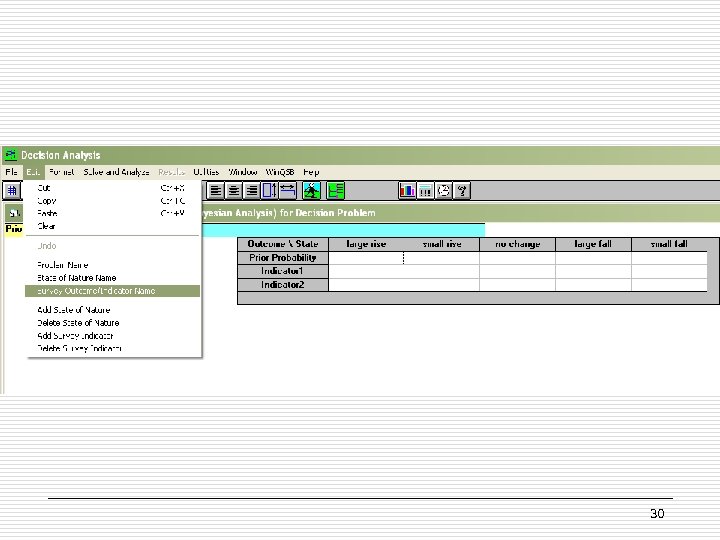The height and width of the screenshot is (540, 720).
Task: Choose Clear from the Edit menu
Action: [112, 226]
